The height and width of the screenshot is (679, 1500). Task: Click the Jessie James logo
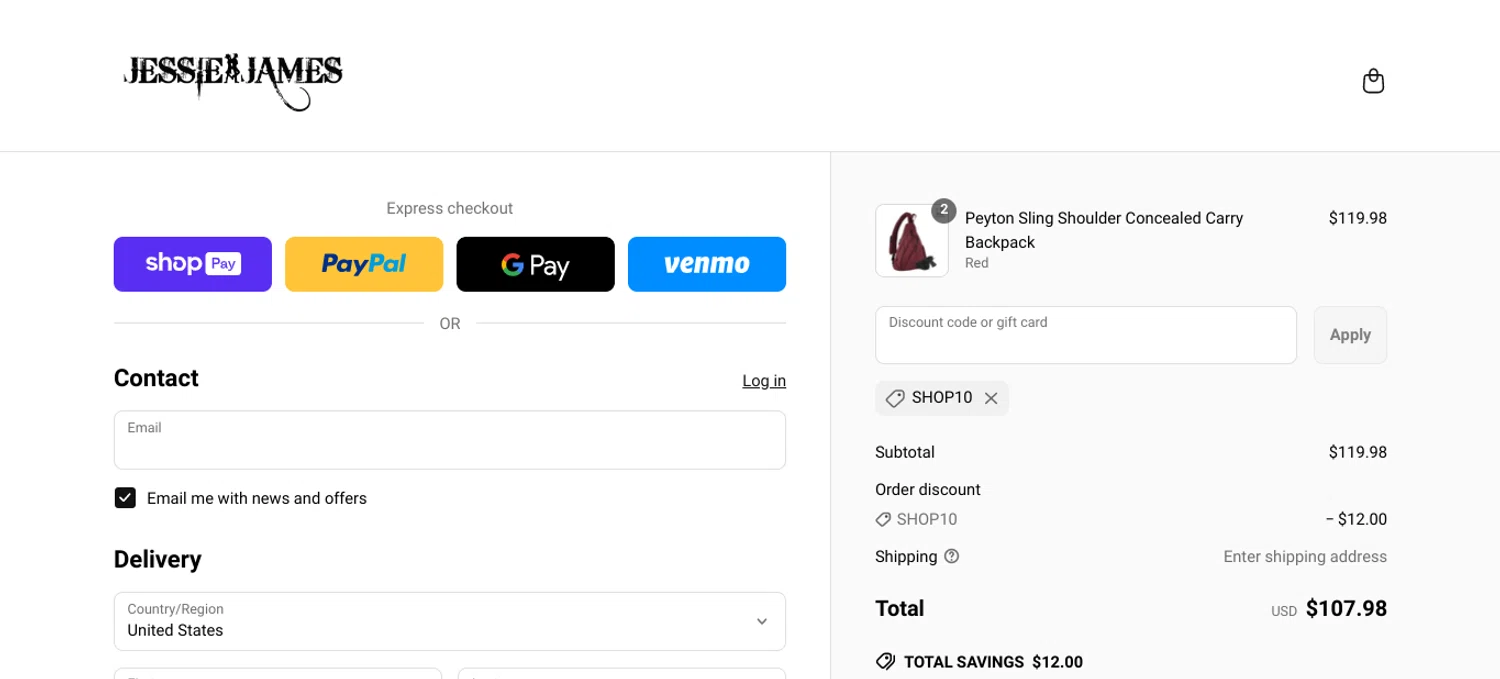tap(233, 81)
